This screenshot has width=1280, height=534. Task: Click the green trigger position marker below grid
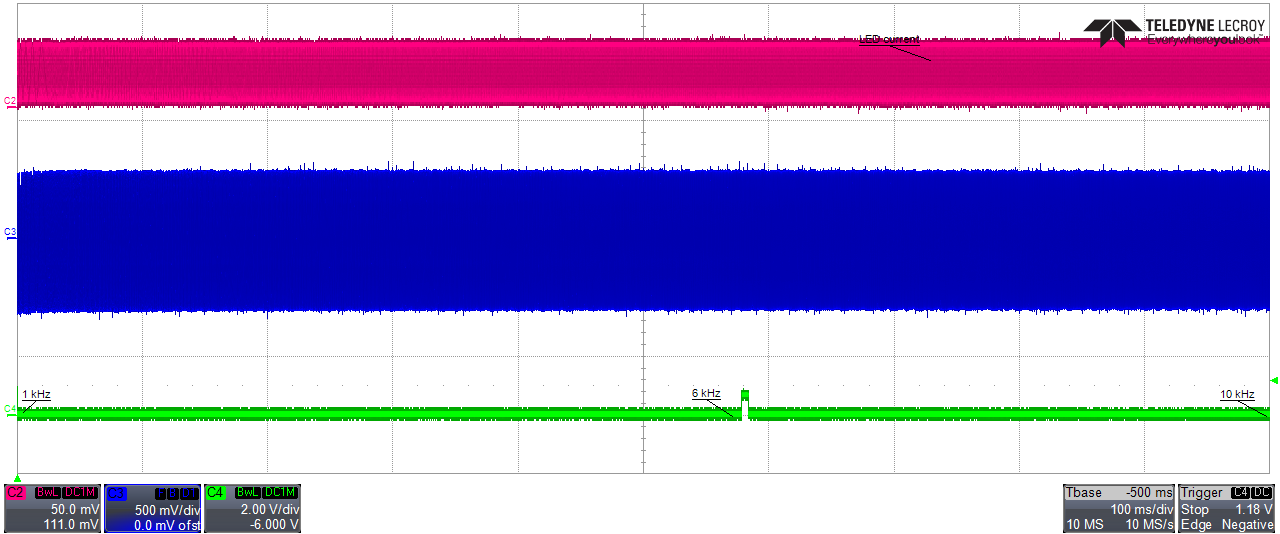pyautogui.click(x=16, y=478)
